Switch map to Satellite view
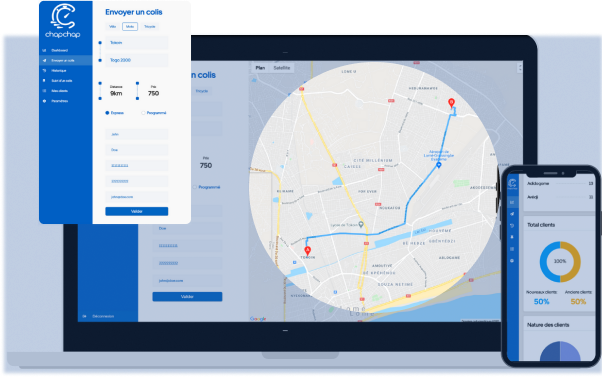 [281, 68]
